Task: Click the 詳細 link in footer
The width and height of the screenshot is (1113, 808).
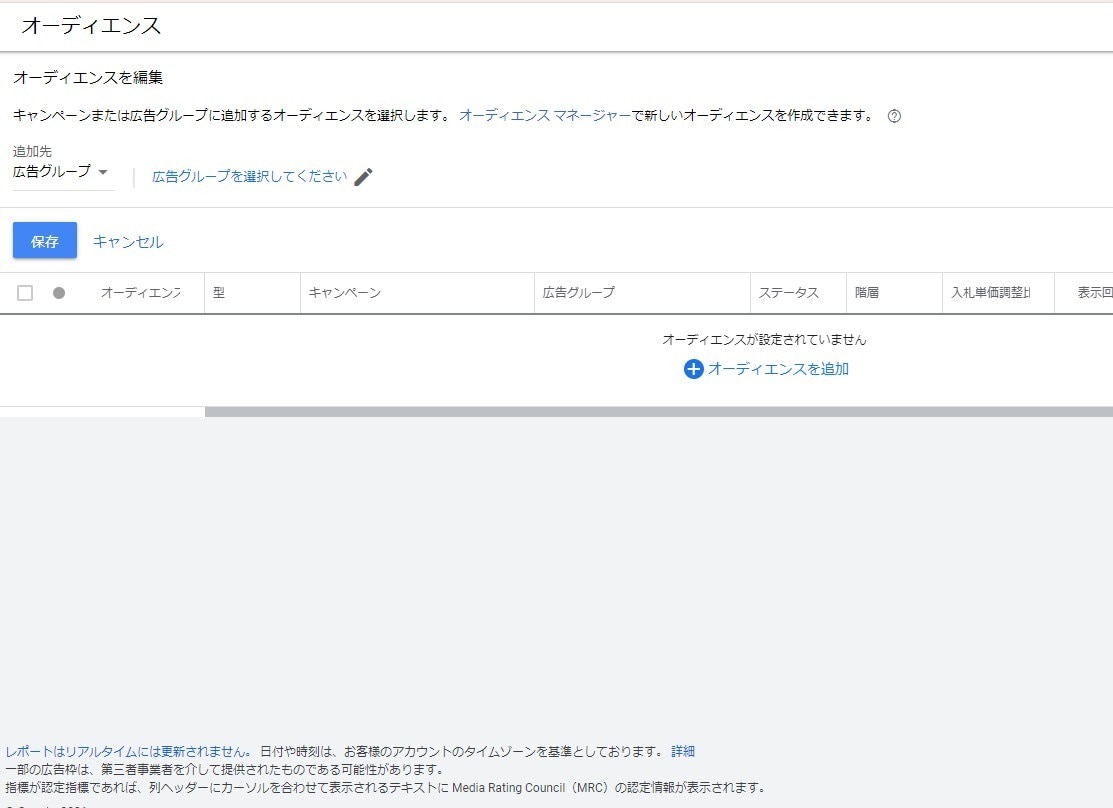Action: (x=683, y=751)
